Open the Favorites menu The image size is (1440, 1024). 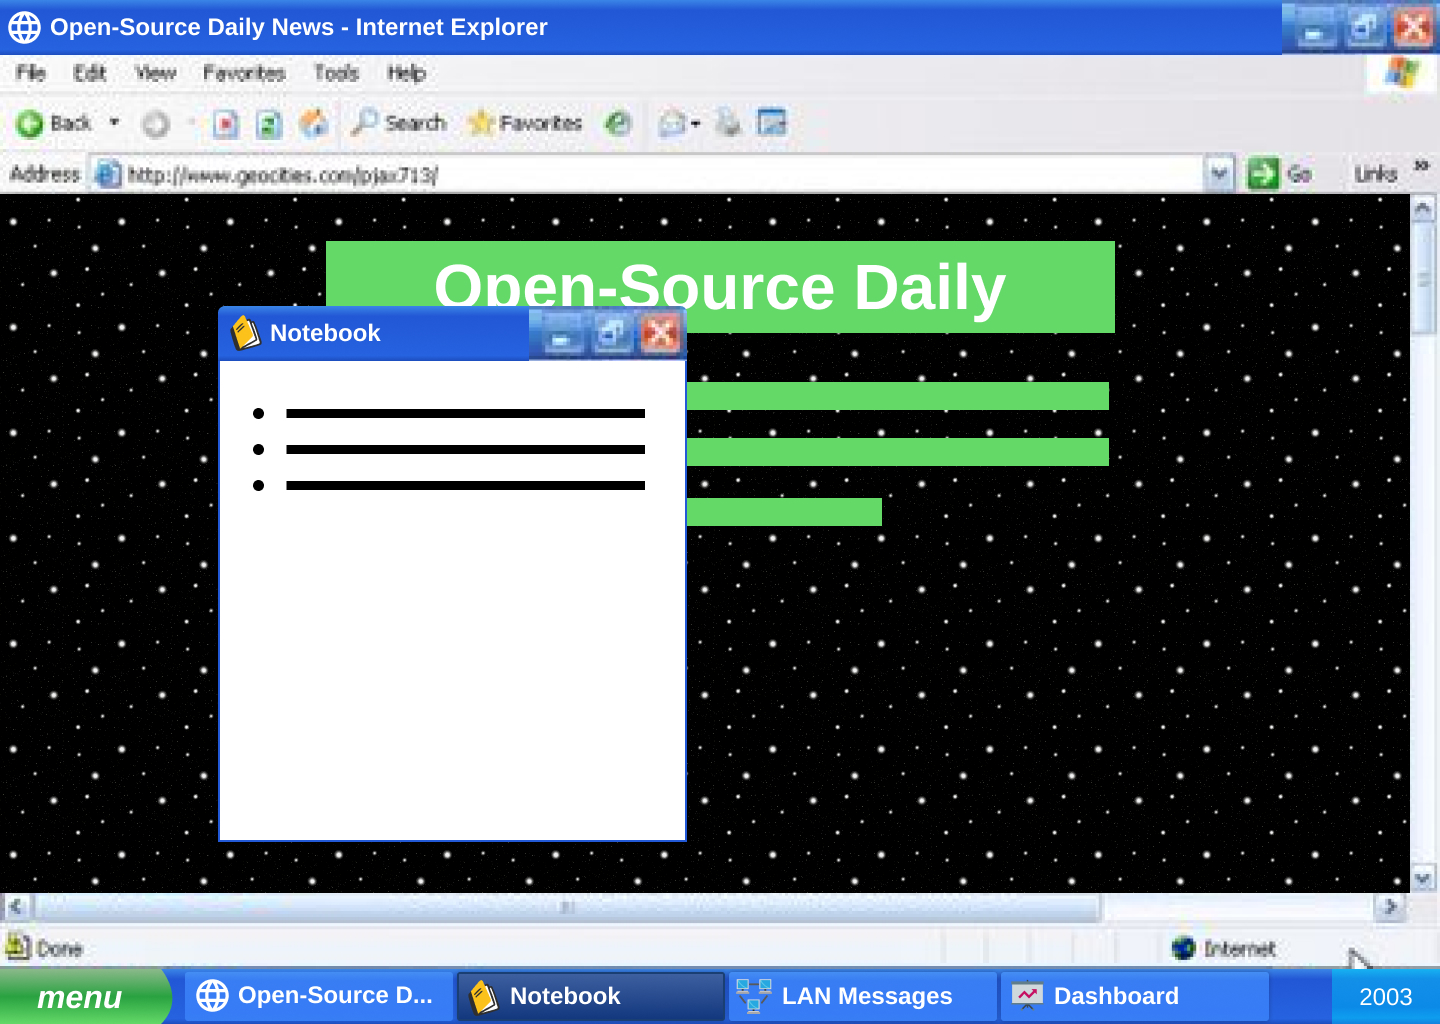[244, 73]
